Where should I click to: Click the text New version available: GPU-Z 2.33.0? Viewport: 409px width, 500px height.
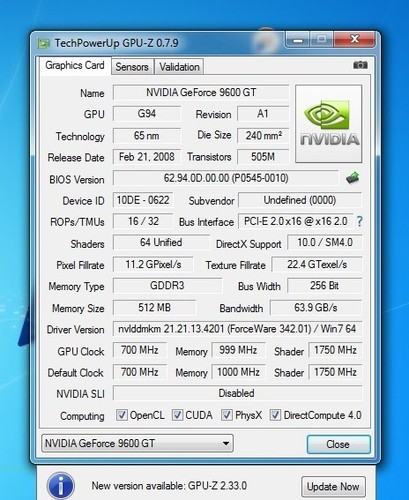169,486
